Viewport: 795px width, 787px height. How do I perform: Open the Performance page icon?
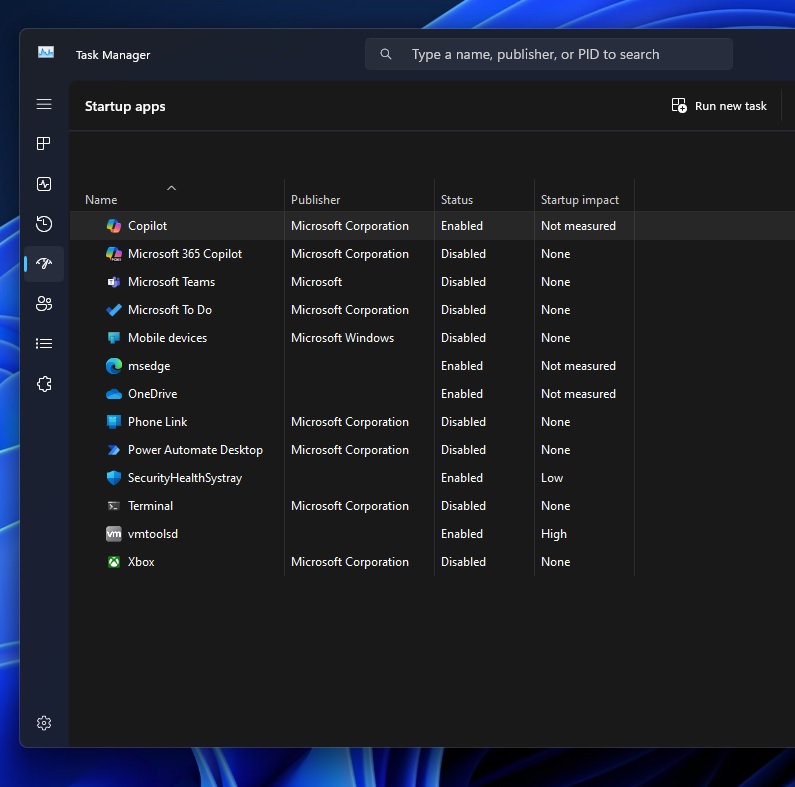44,184
